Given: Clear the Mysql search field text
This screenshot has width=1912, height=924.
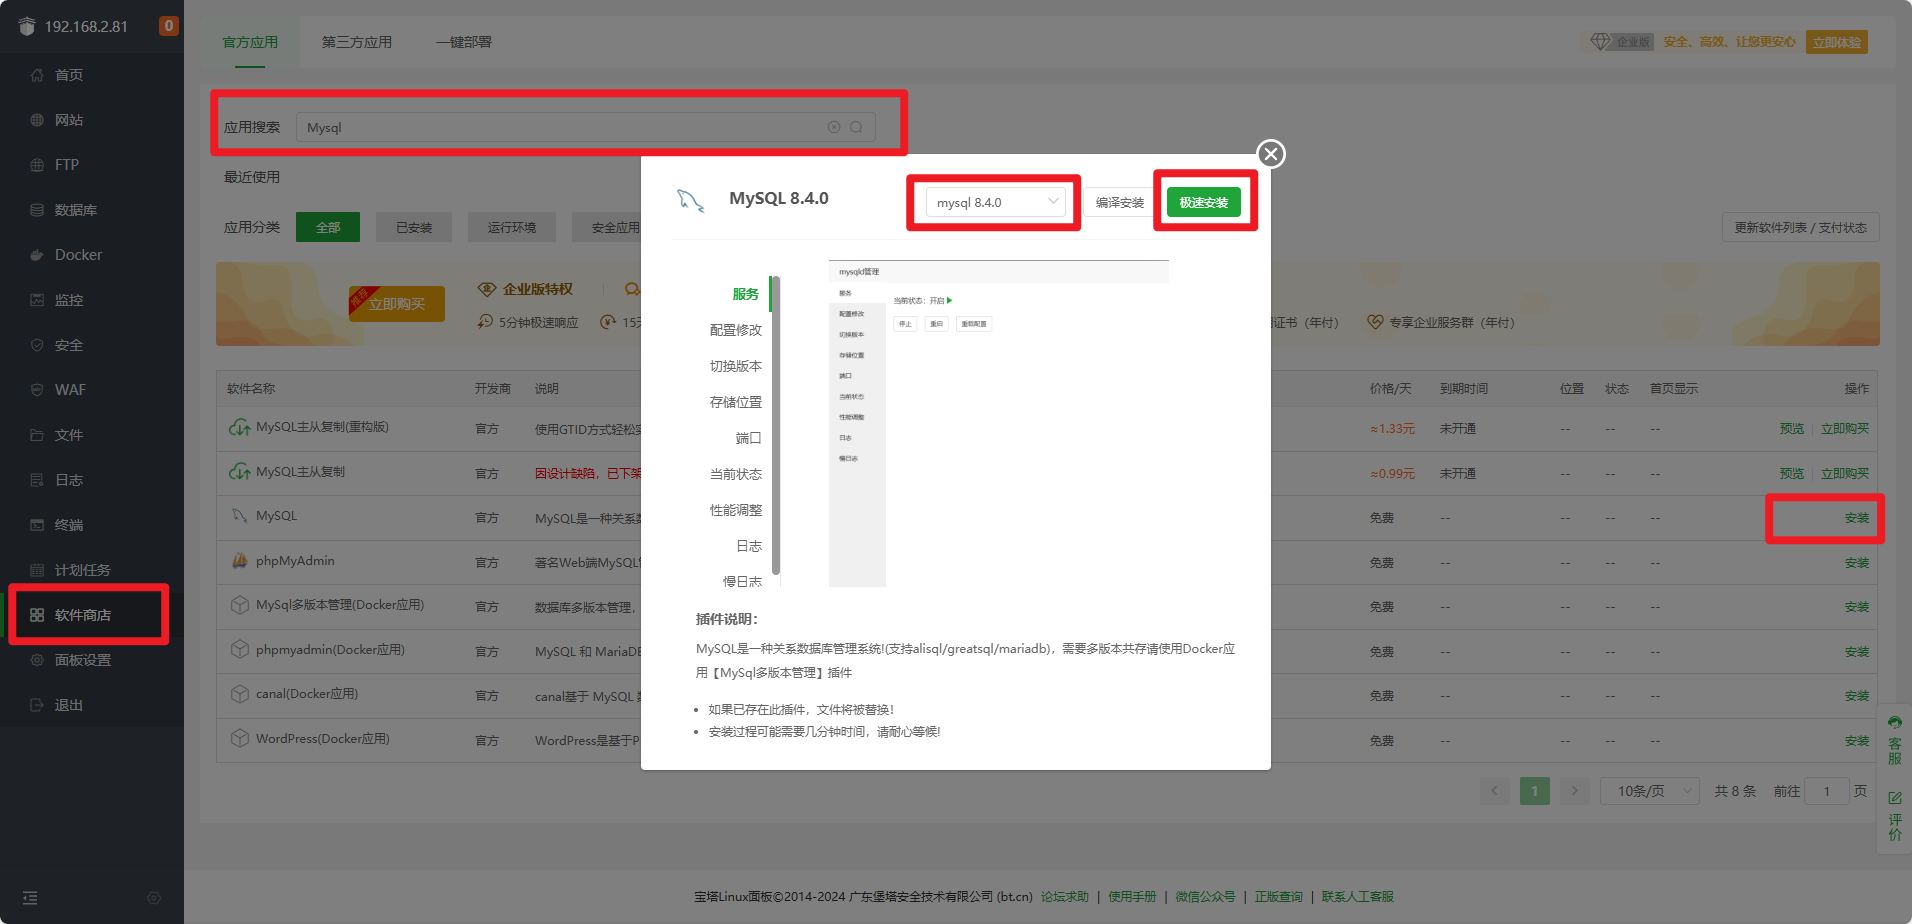Looking at the screenshot, I should pos(834,127).
